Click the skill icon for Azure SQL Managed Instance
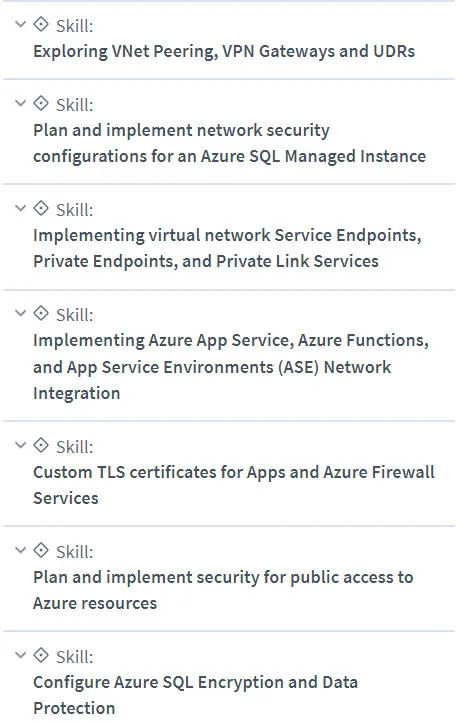This screenshot has height=724, width=457. (41, 103)
